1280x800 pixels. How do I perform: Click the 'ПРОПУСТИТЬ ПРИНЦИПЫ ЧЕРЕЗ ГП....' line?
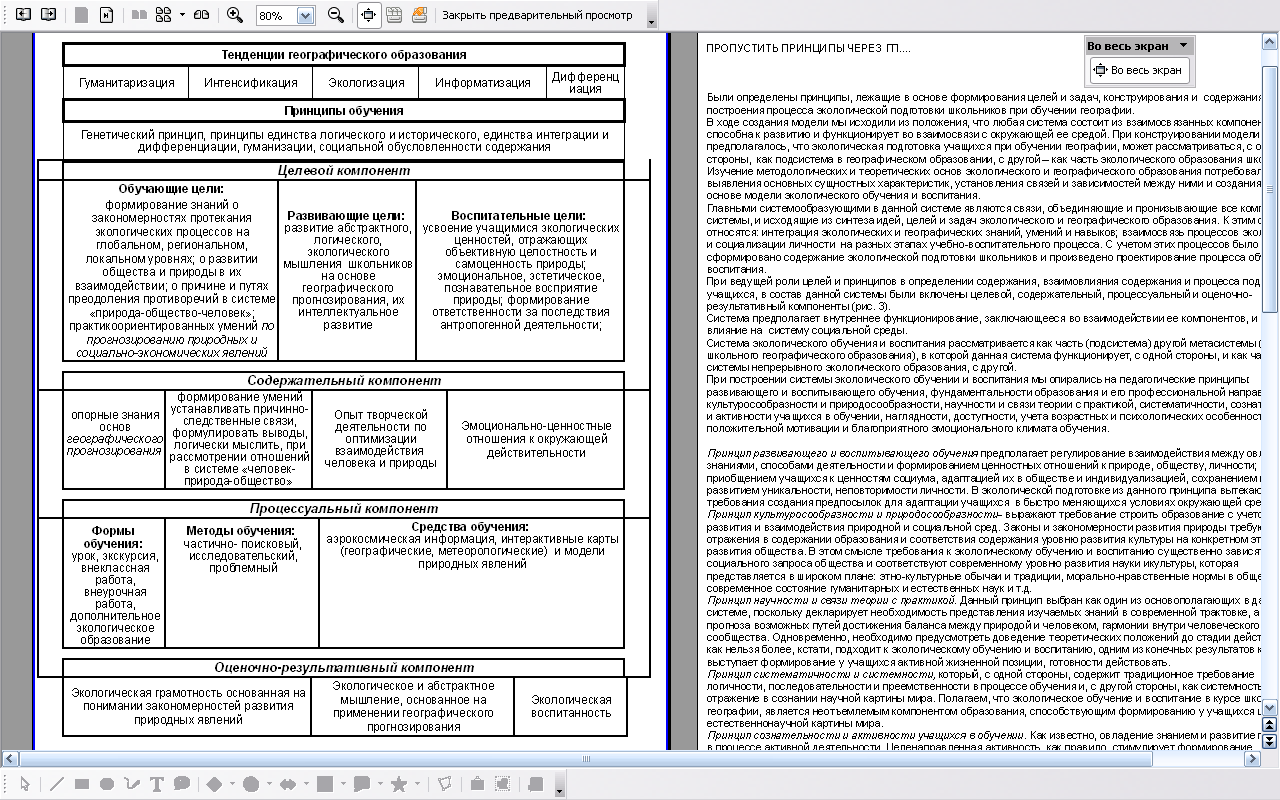point(808,48)
